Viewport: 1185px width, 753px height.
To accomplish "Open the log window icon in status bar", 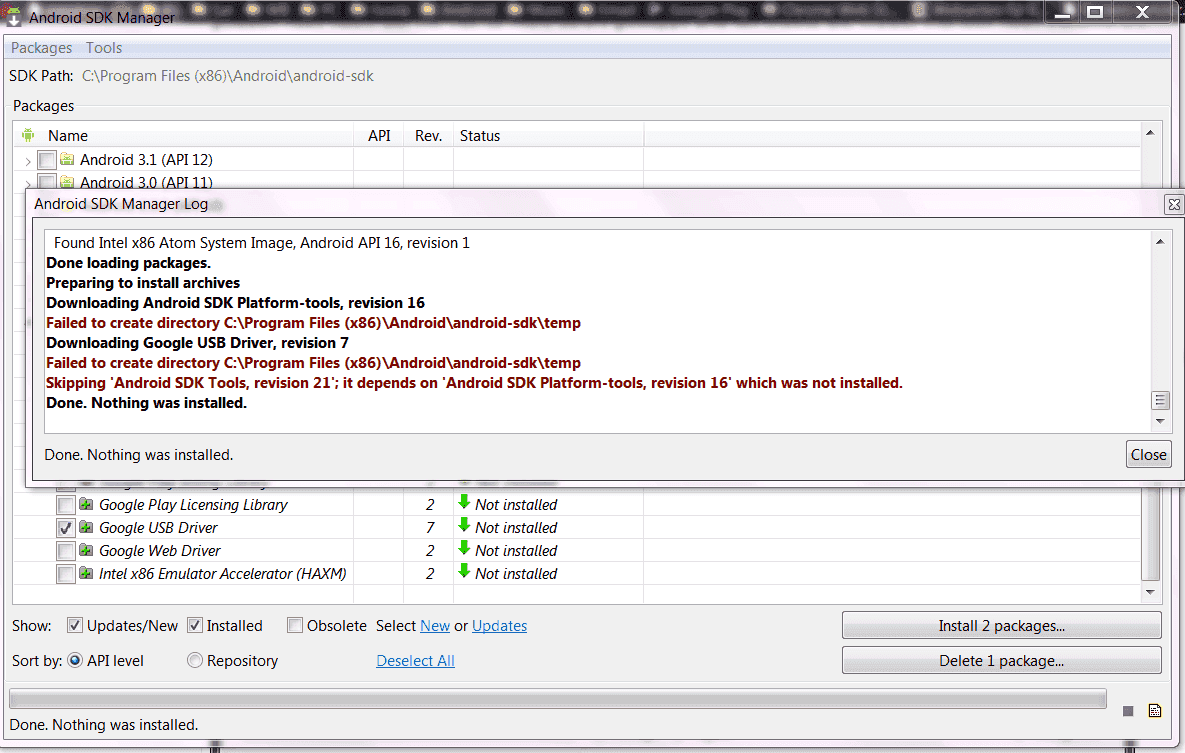I will (x=1155, y=710).
